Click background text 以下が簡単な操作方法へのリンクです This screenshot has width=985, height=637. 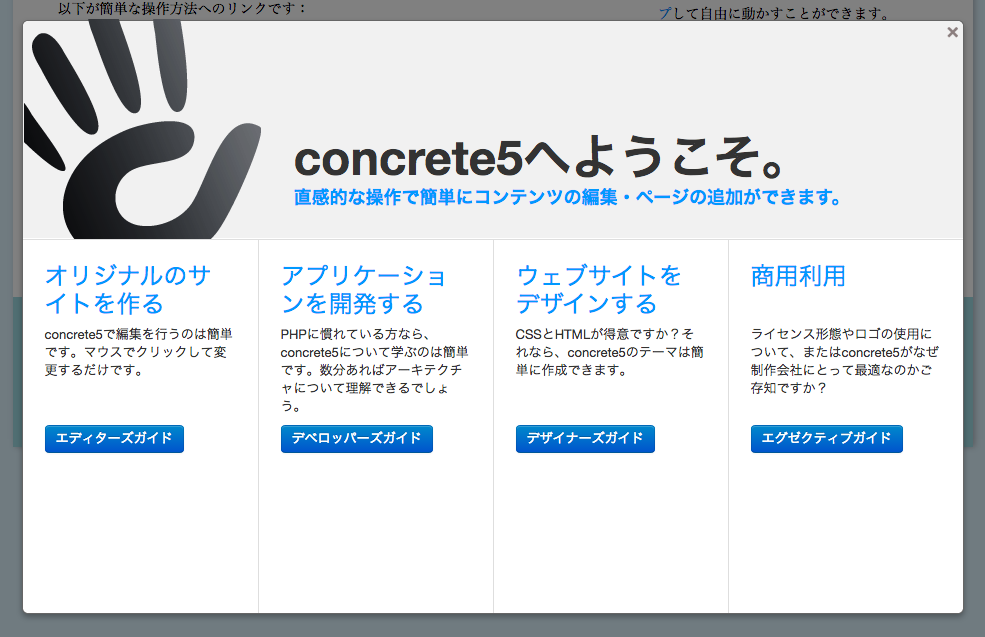click(x=182, y=9)
